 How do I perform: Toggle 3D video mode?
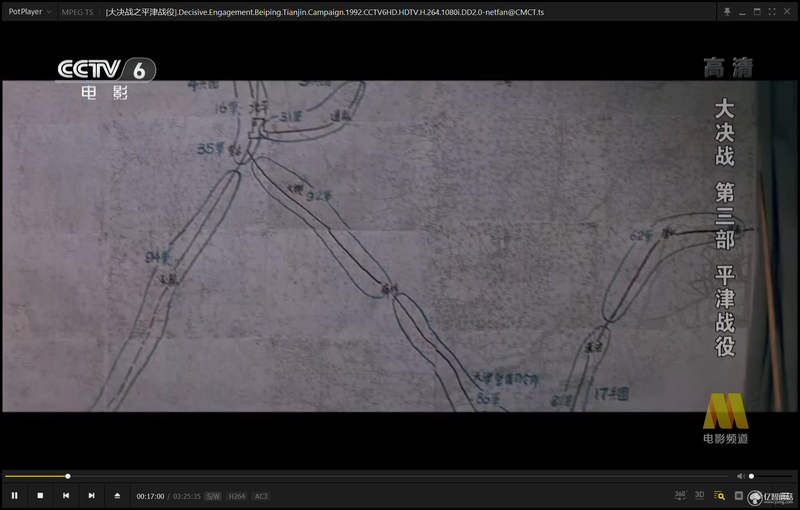[x=699, y=495]
